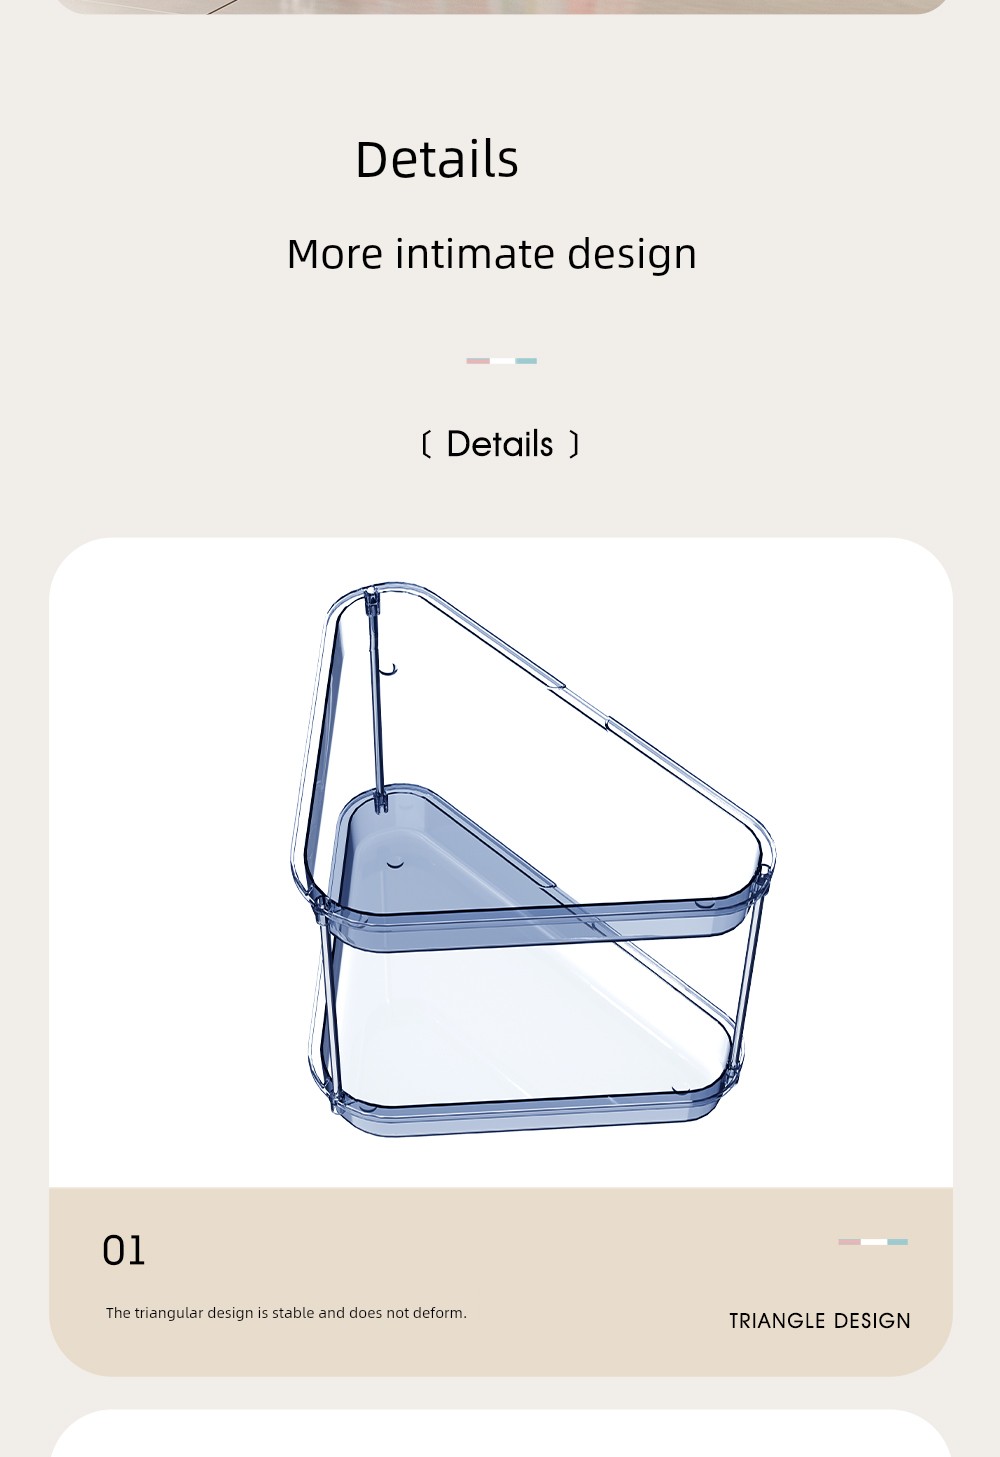Click the white segment of the center divider
Image resolution: width=1000 pixels, height=1457 pixels.
click(x=502, y=361)
